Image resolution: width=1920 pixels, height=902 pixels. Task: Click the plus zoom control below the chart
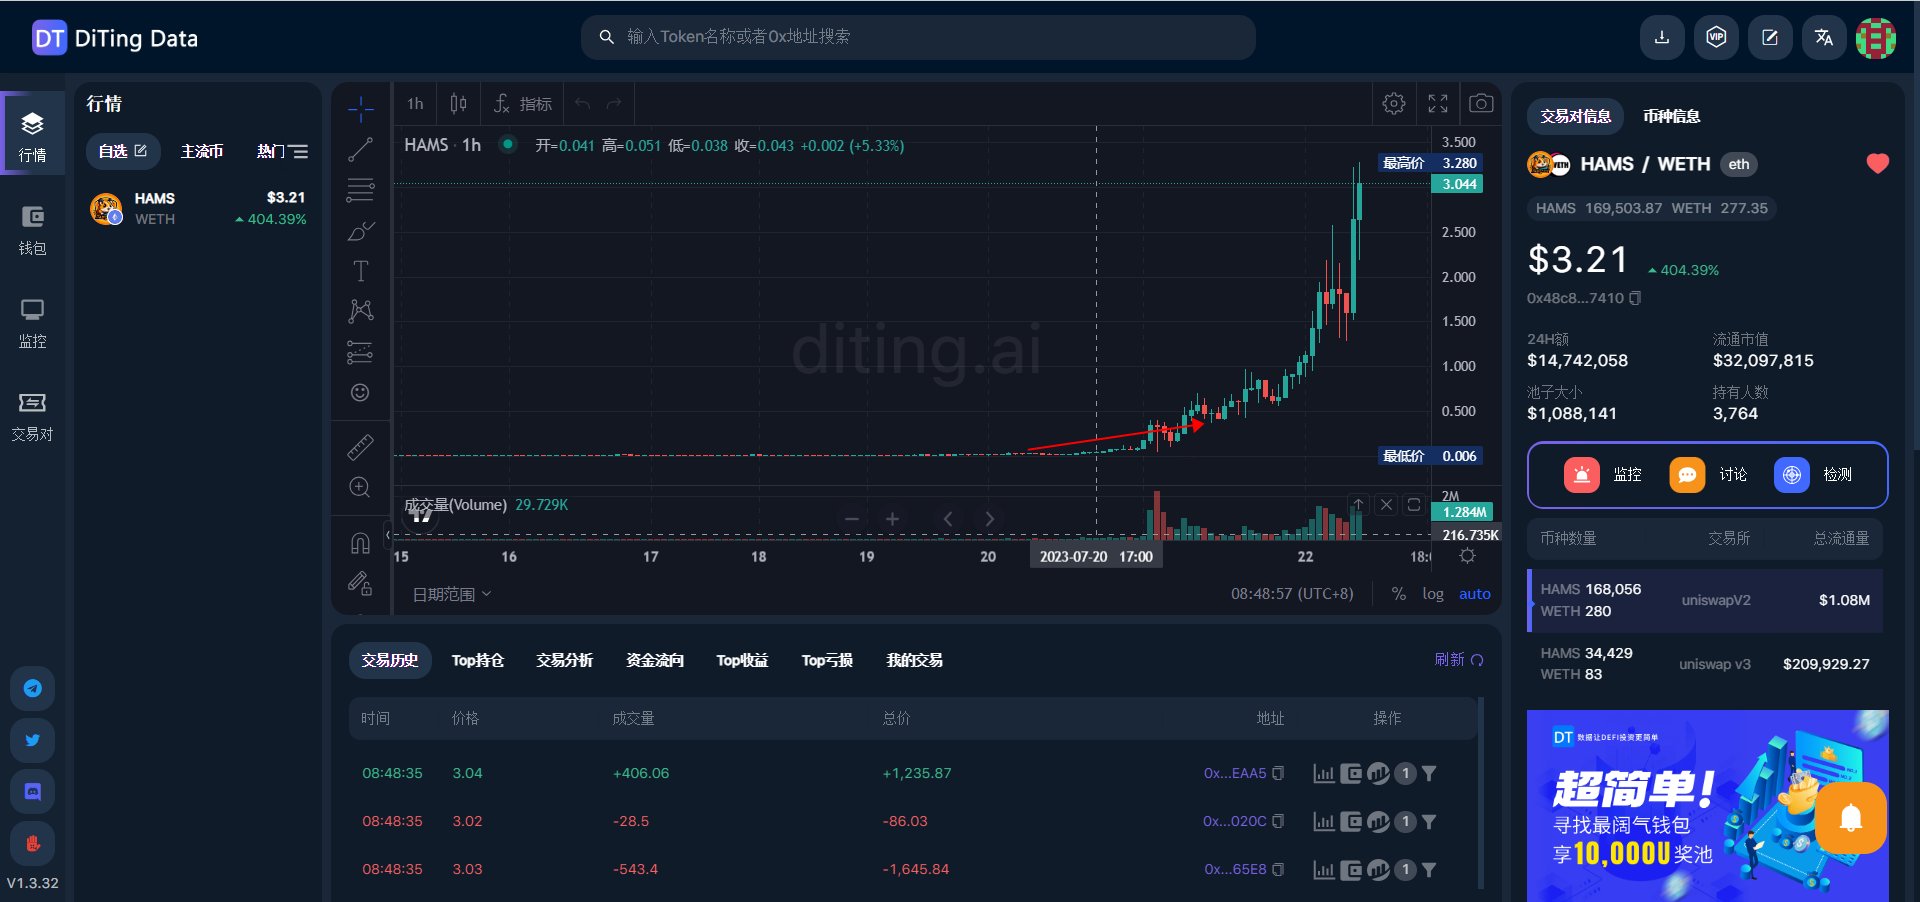click(x=891, y=519)
